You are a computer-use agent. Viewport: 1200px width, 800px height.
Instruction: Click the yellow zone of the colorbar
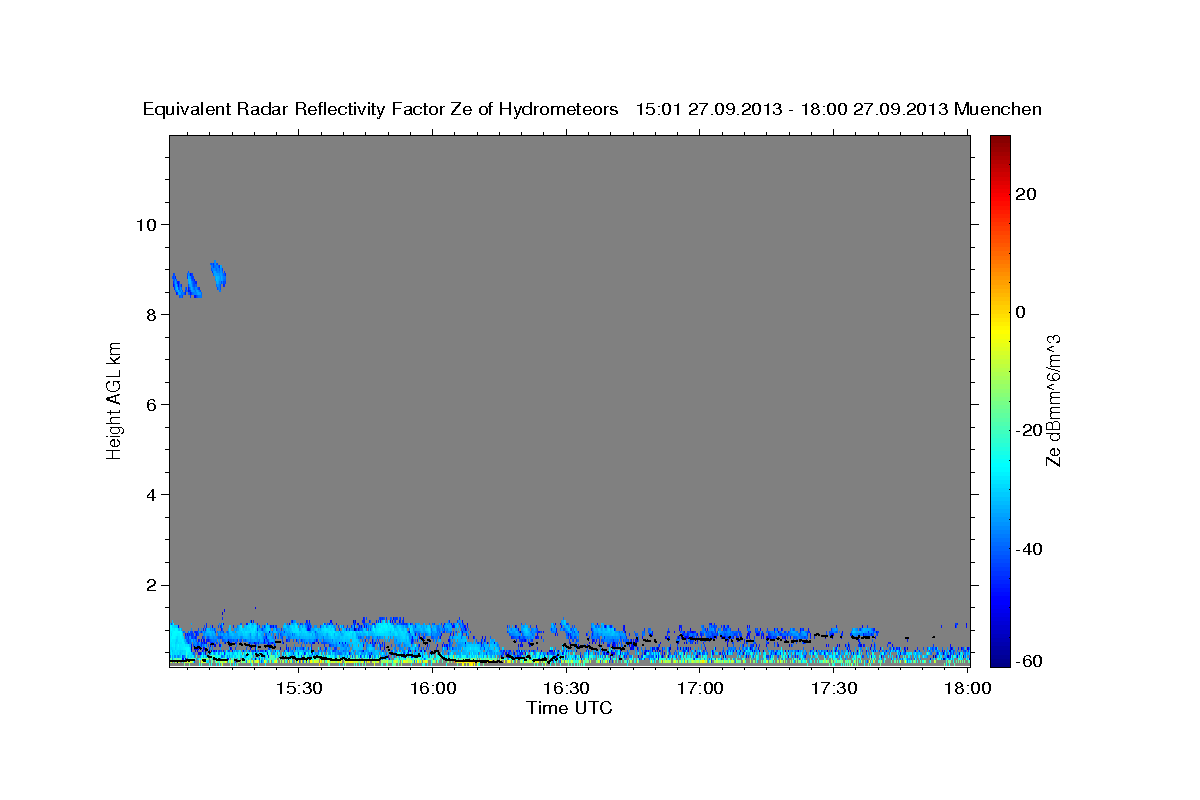(x=1000, y=330)
